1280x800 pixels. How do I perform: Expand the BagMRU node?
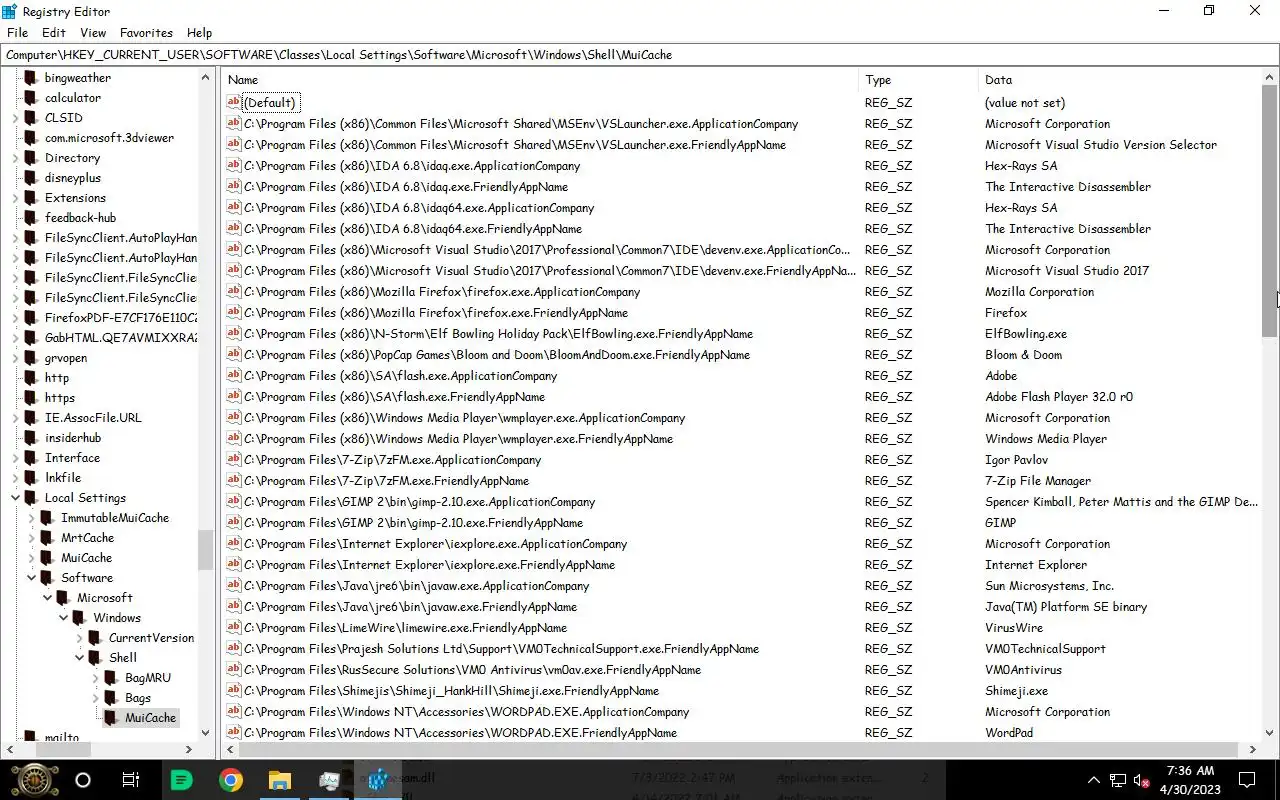[95, 678]
